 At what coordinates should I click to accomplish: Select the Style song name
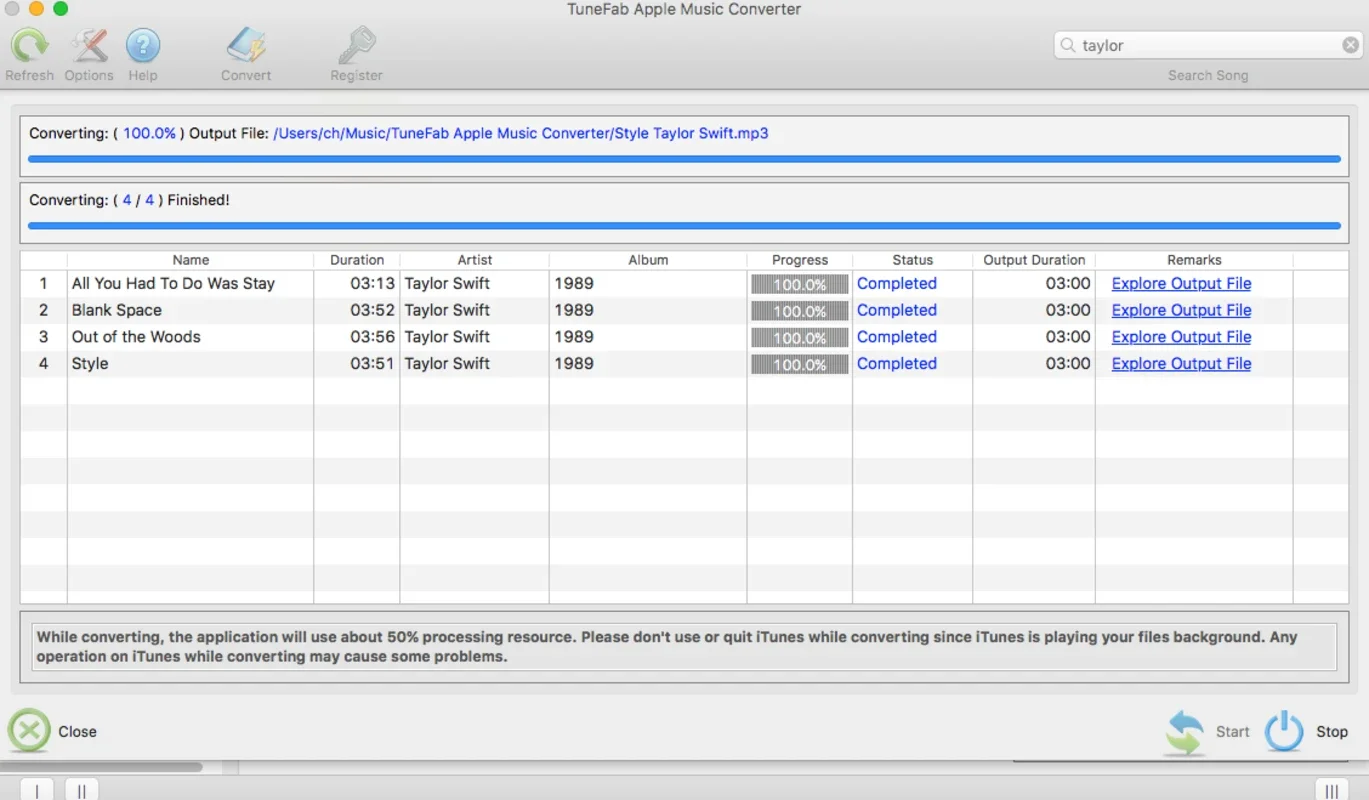click(x=90, y=364)
